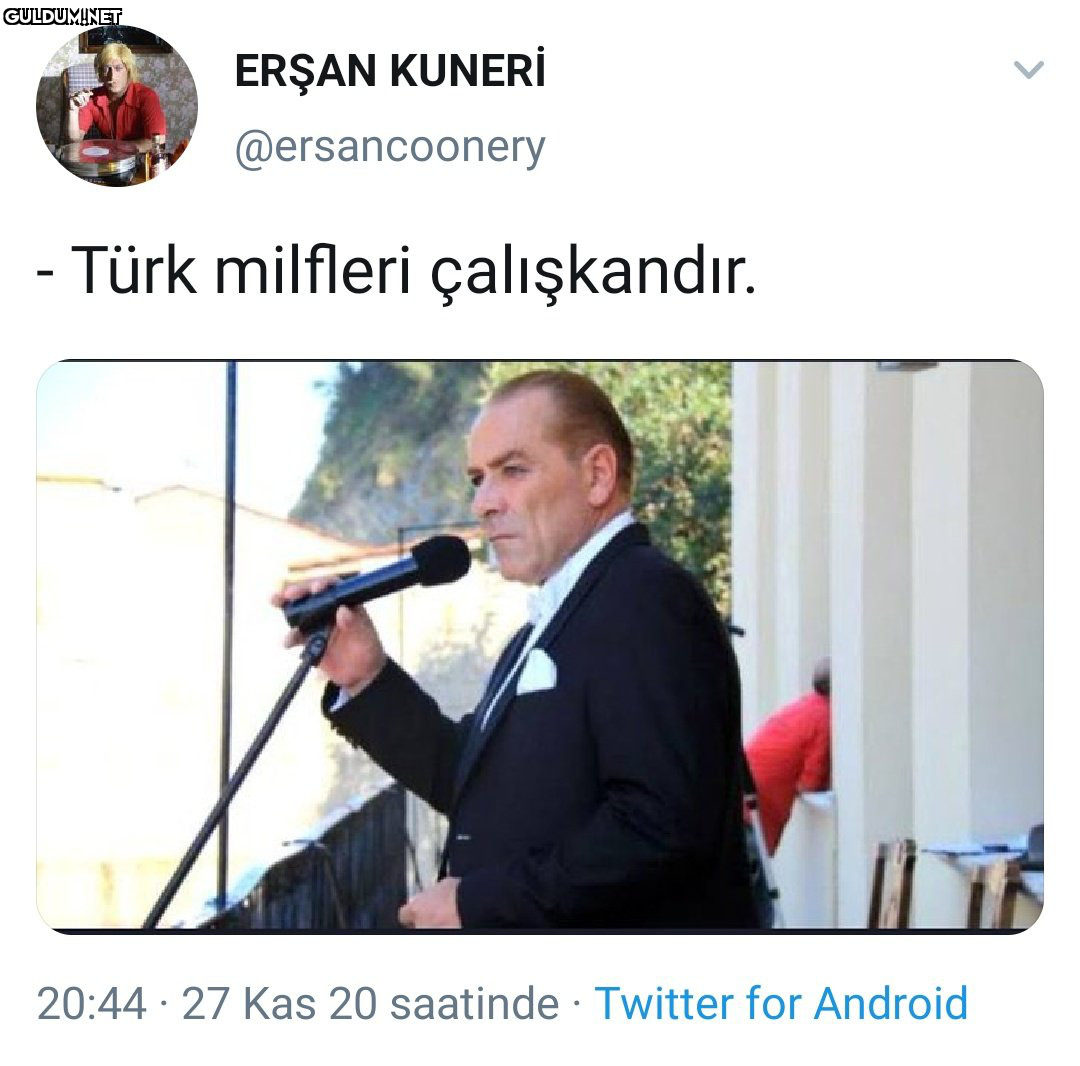1080x1066 pixels.
Task: Open the ERŞAN KUNERİ display name
Action: point(390,70)
